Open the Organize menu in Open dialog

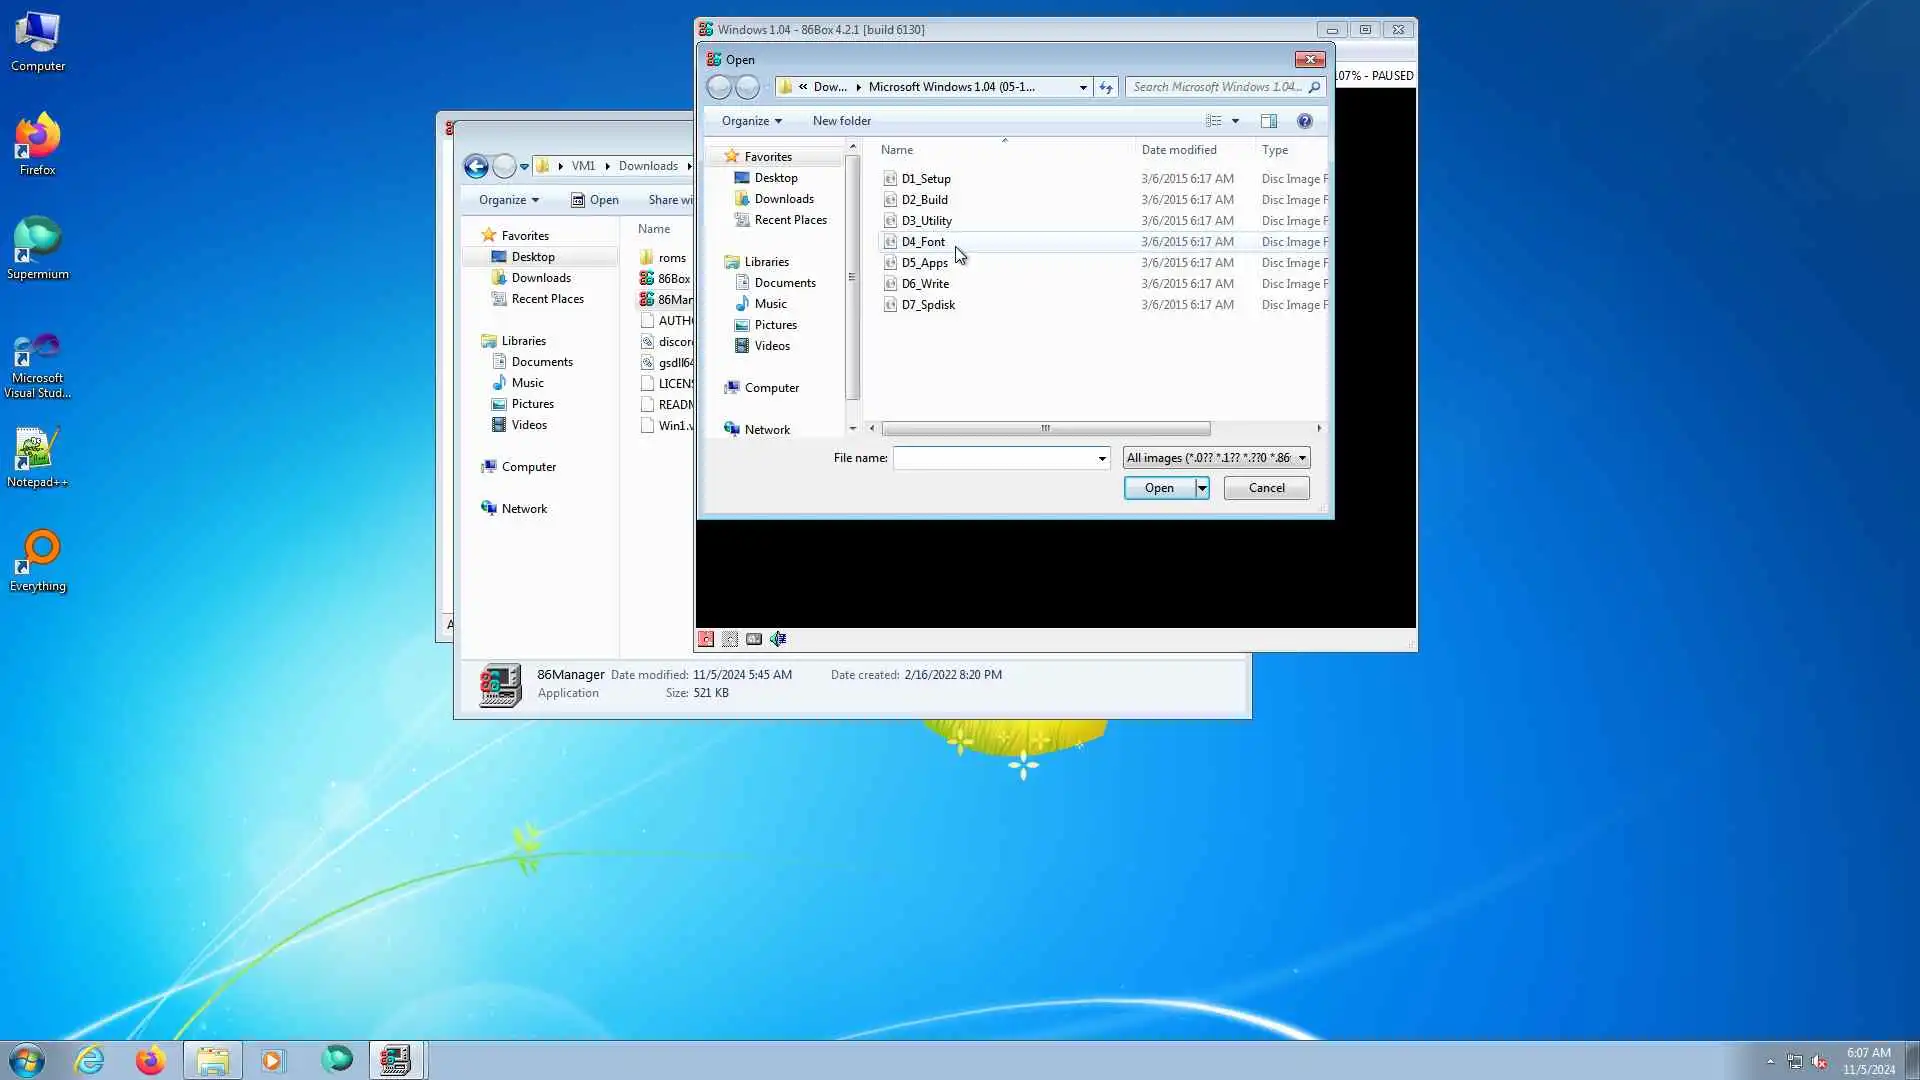[x=751, y=121]
